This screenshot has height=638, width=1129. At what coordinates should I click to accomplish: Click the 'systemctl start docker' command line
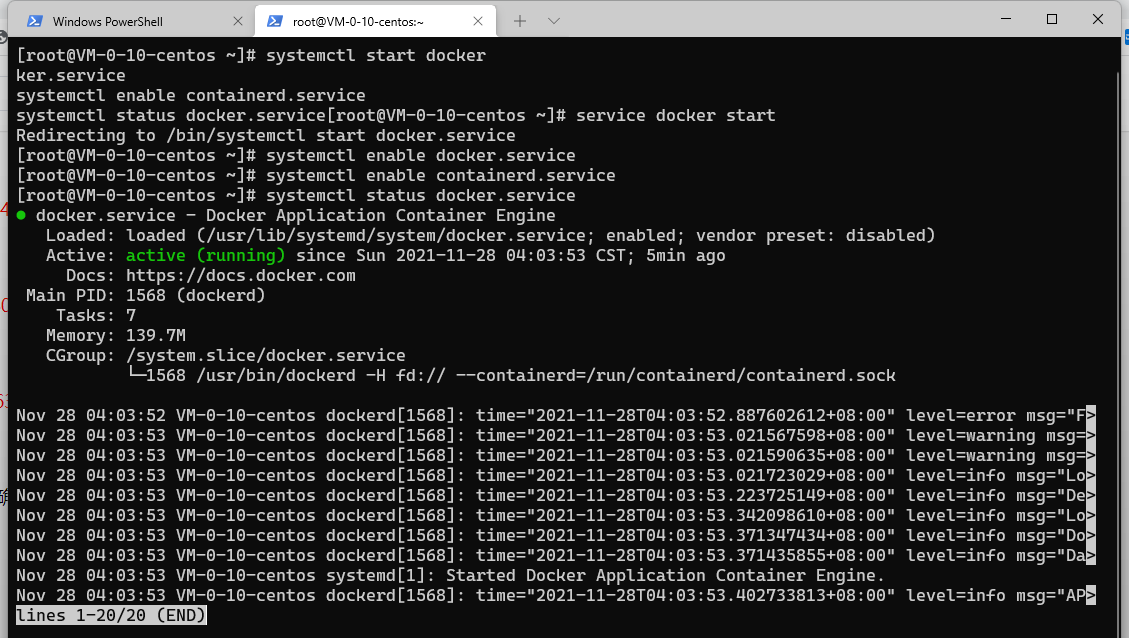[x=251, y=55]
